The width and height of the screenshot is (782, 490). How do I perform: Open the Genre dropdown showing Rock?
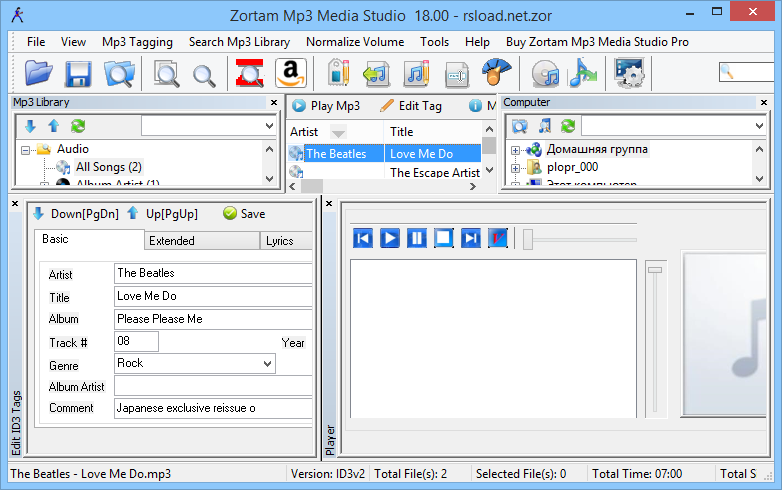[x=267, y=364]
